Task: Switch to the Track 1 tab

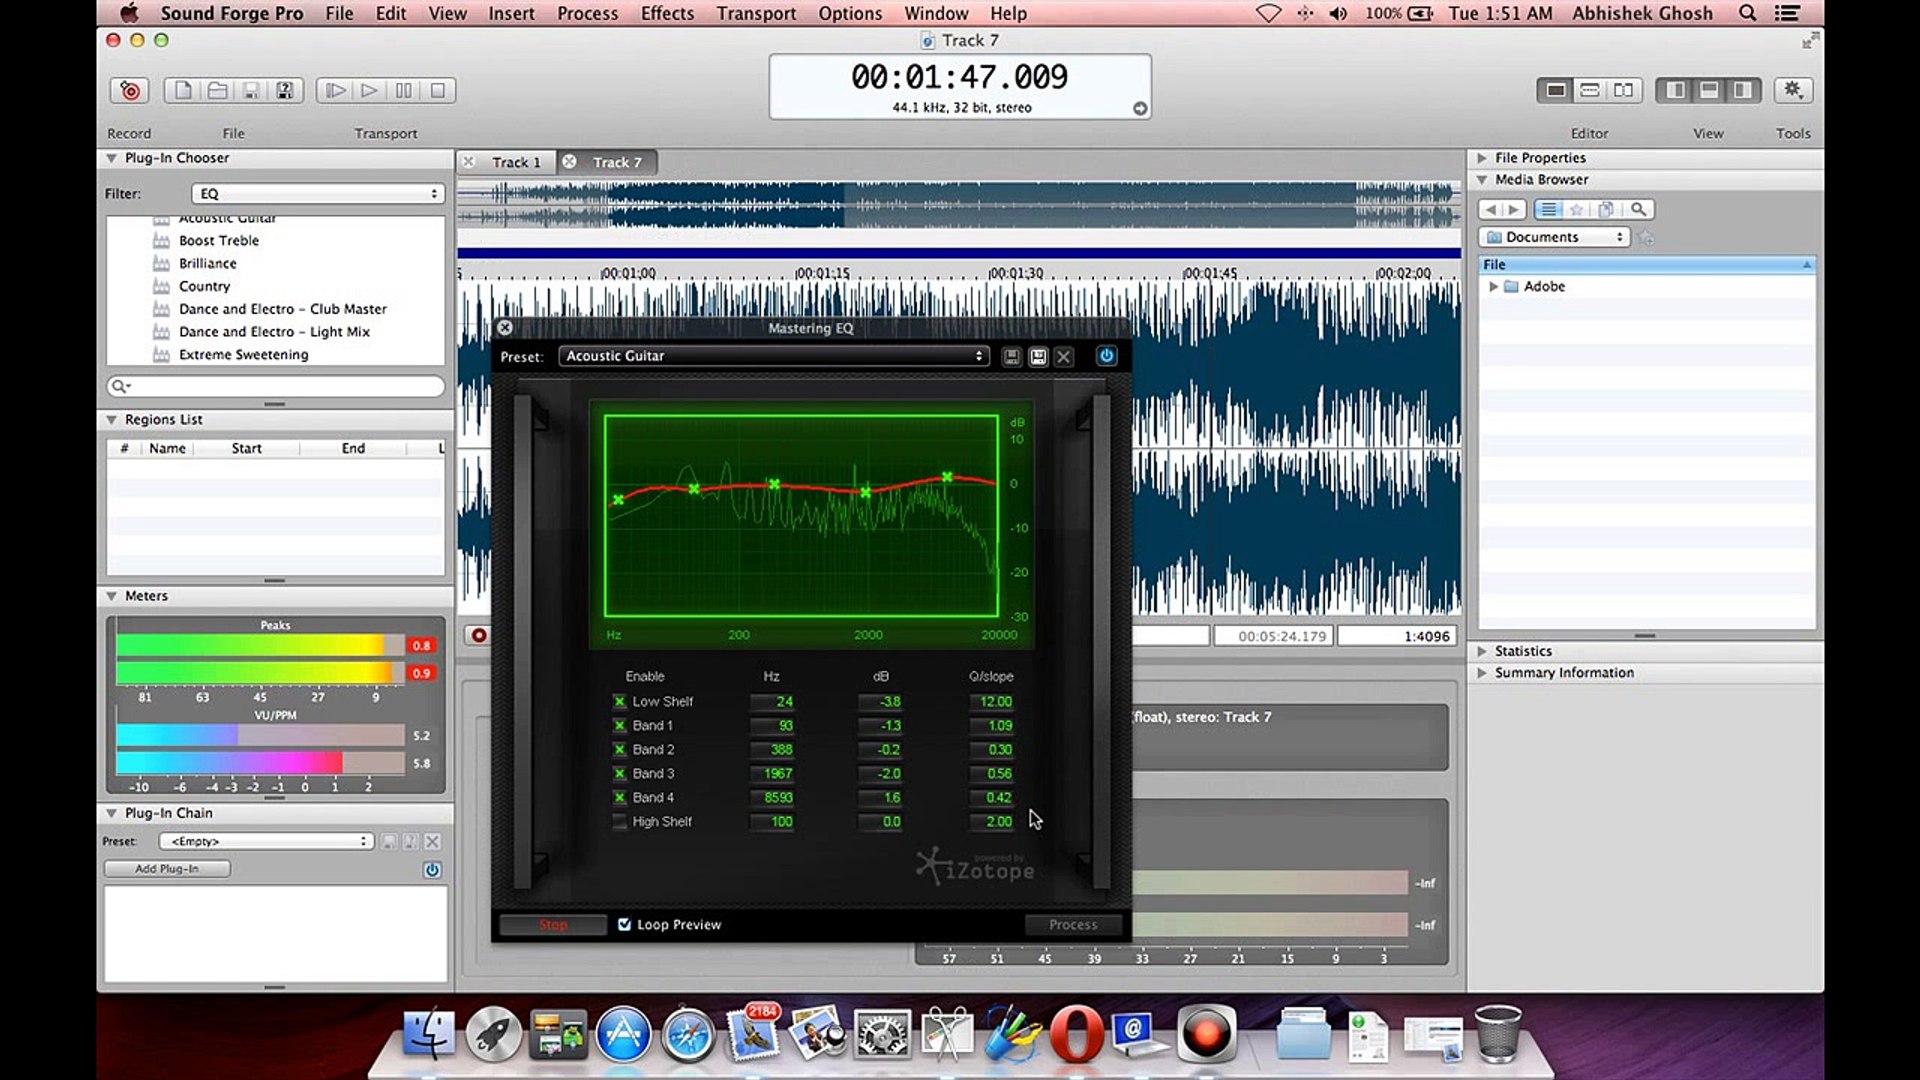Action: 515,162
